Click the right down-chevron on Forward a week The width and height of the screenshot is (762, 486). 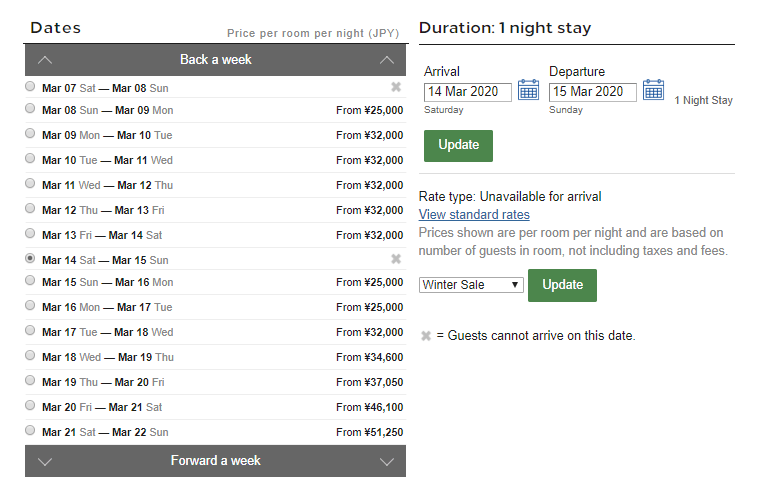click(387, 461)
